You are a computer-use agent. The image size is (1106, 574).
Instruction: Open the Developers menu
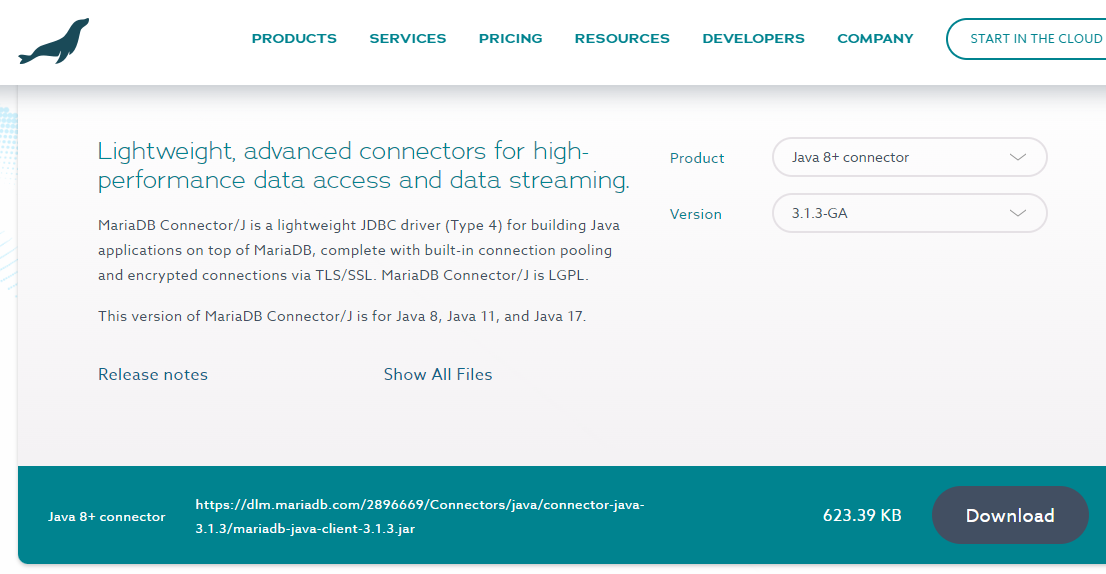coord(753,39)
